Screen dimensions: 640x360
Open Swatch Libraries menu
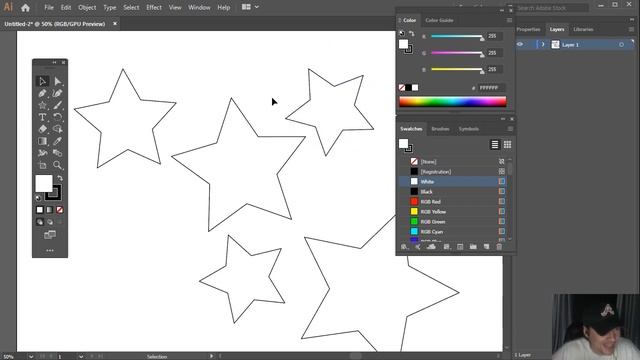[x=404, y=247]
